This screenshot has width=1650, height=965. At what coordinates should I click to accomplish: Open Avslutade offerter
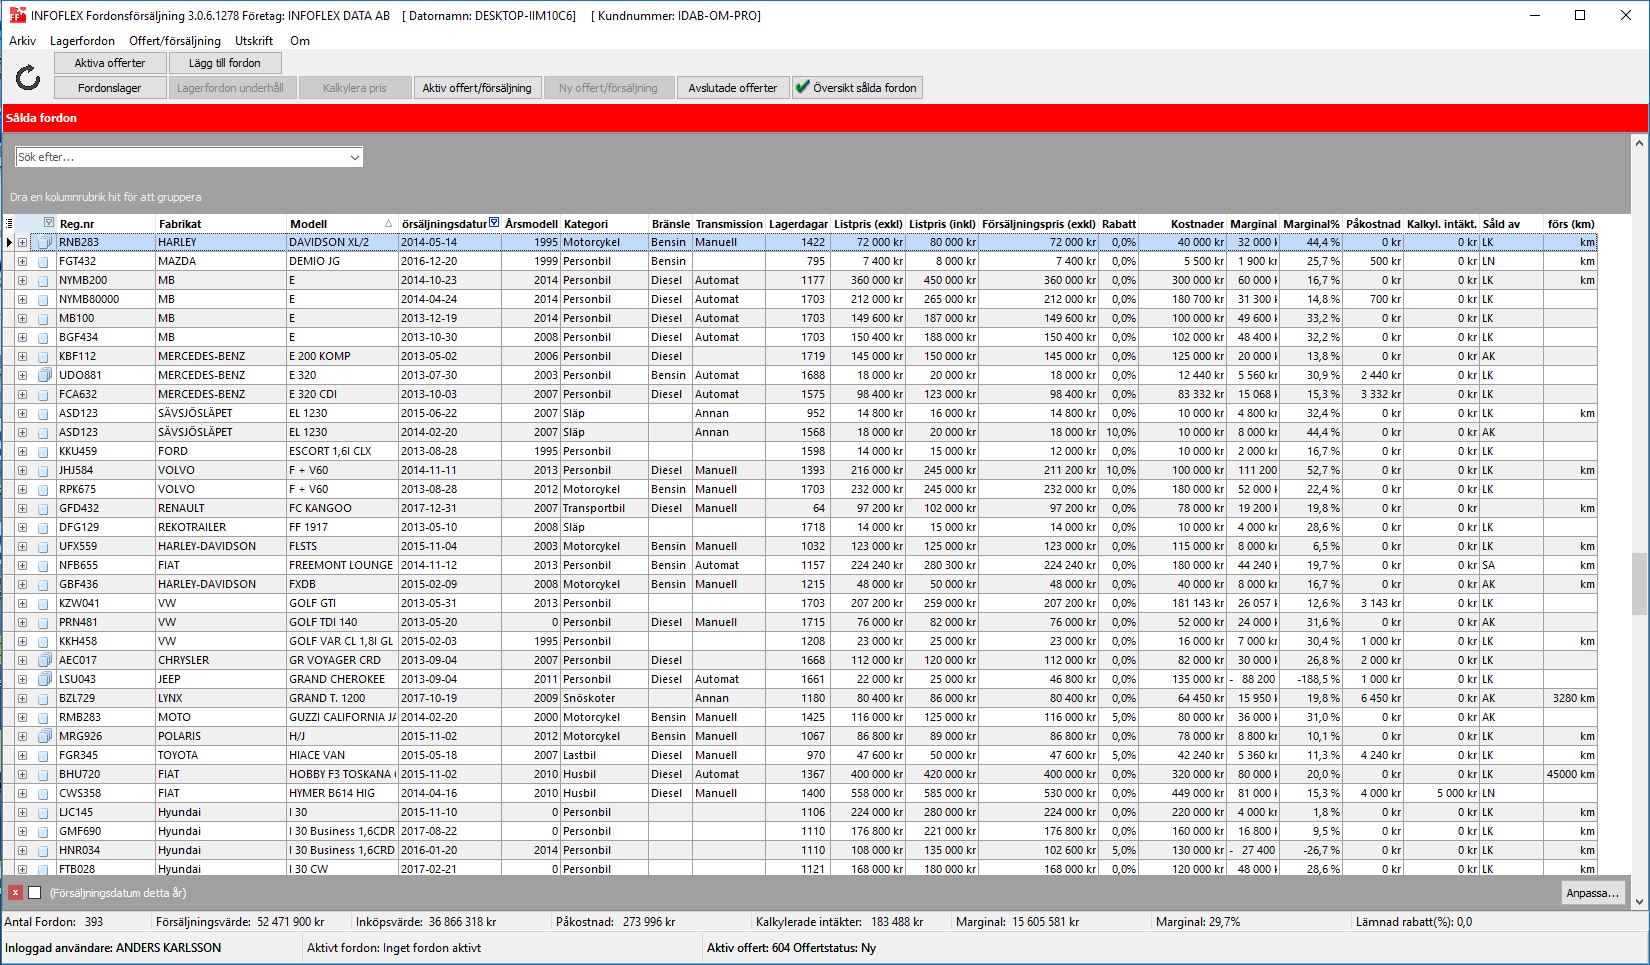(x=733, y=88)
